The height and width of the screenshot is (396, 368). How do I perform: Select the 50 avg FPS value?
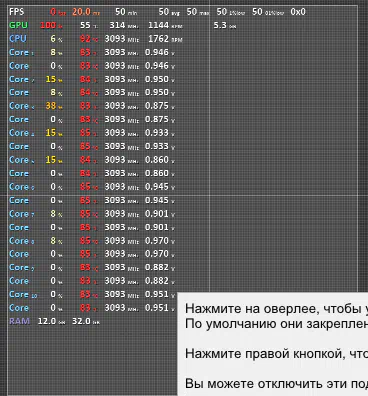tap(169, 12)
